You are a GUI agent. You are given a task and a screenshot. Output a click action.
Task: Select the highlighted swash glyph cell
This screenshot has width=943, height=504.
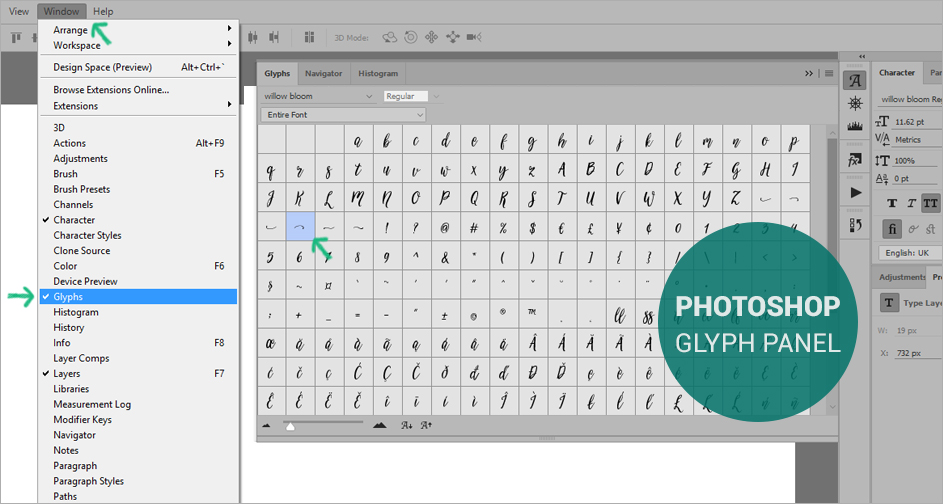299,227
